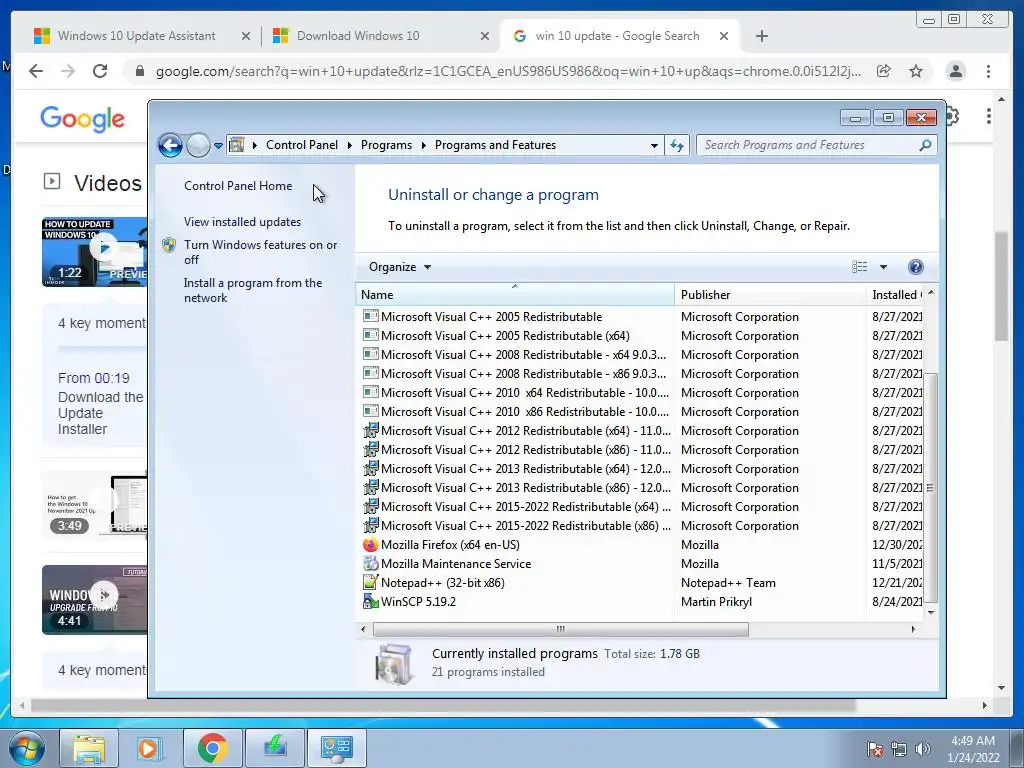
Task: Open Chrome profile icon
Action: click(x=955, y=71)
